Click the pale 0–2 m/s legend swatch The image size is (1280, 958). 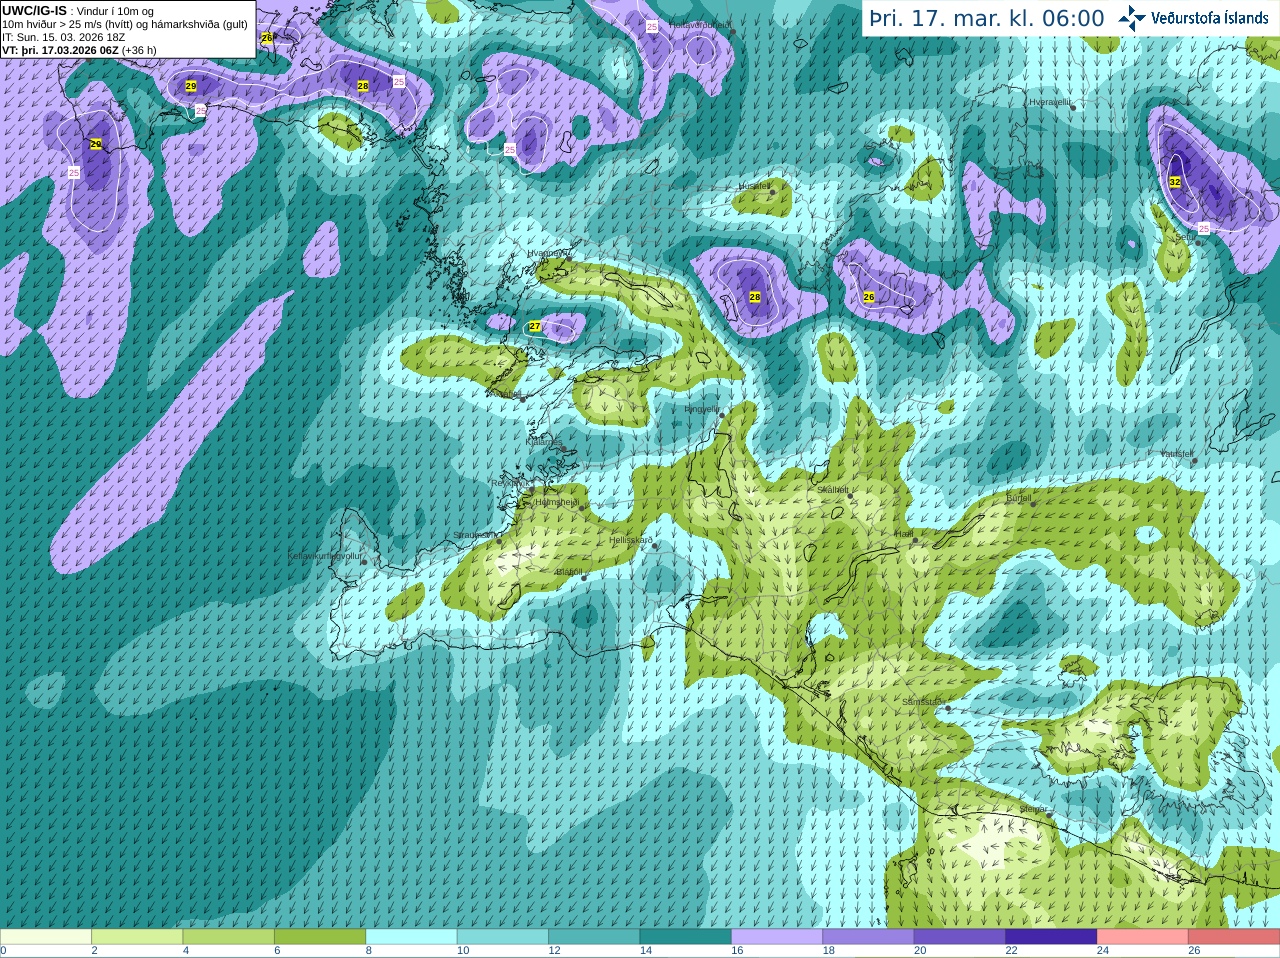45,937
